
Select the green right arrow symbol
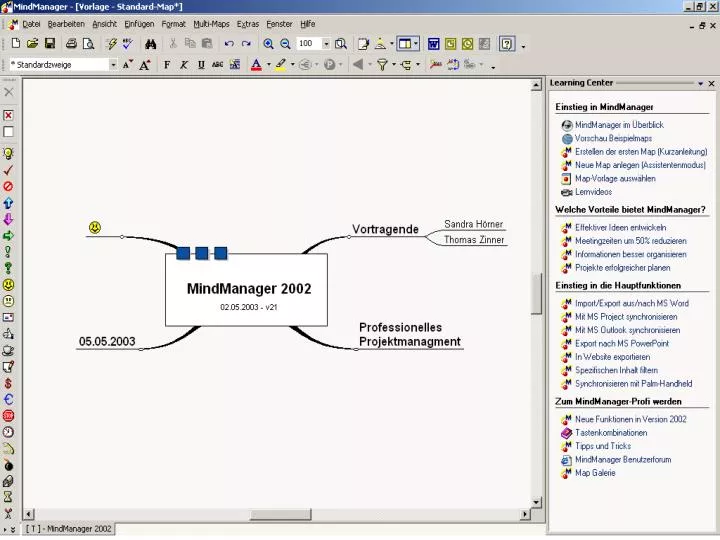coord(8,236)
